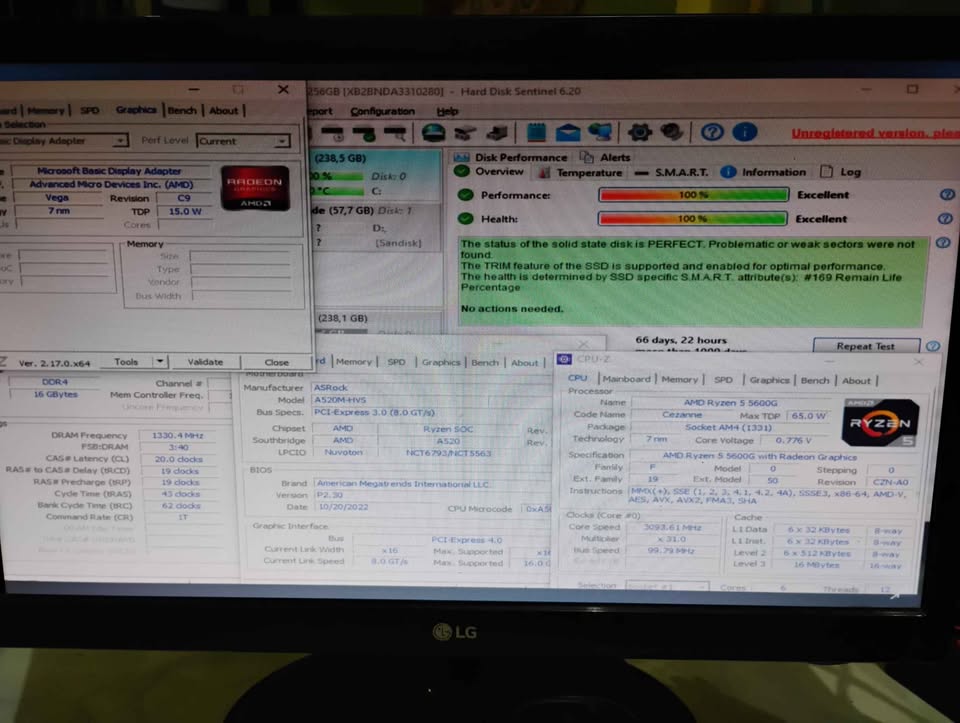Open settings via the first gear icon in toolbar
960x723 pixels.
639,132
